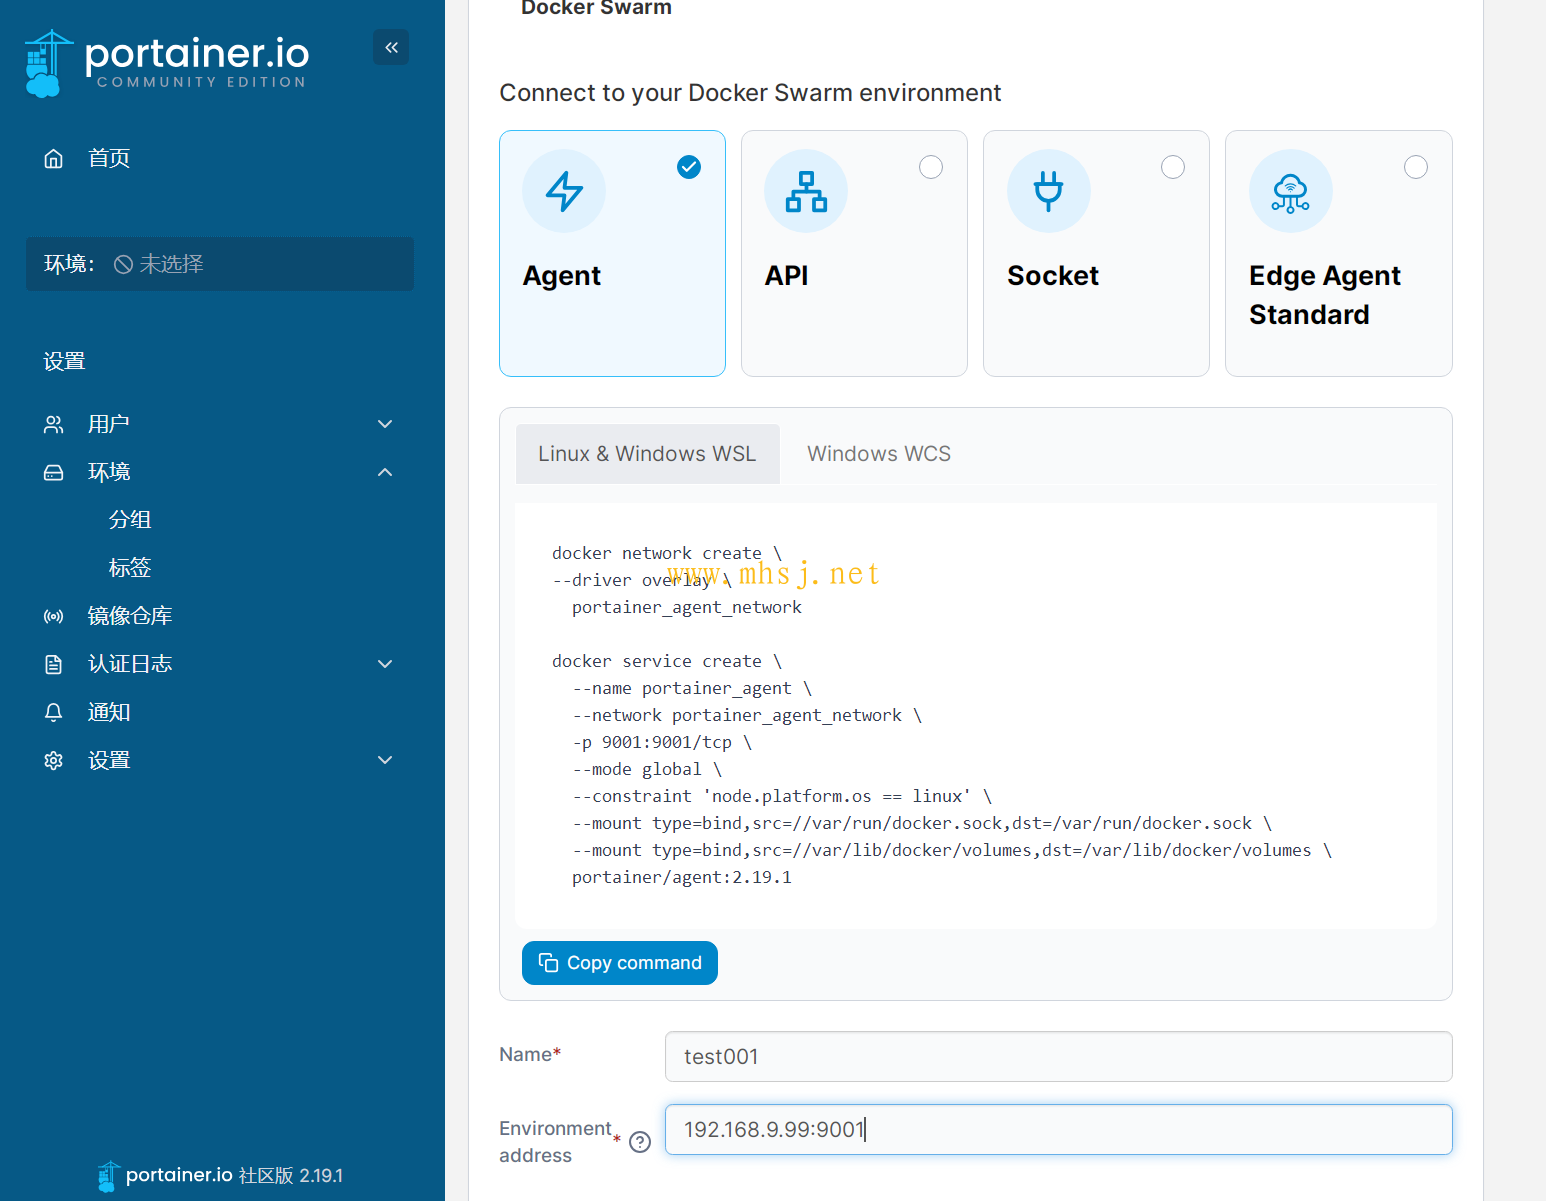The image size is (1546, 1201).
Task: Click the 社区版 2.19.1 version text
Action: [291, 1176]
